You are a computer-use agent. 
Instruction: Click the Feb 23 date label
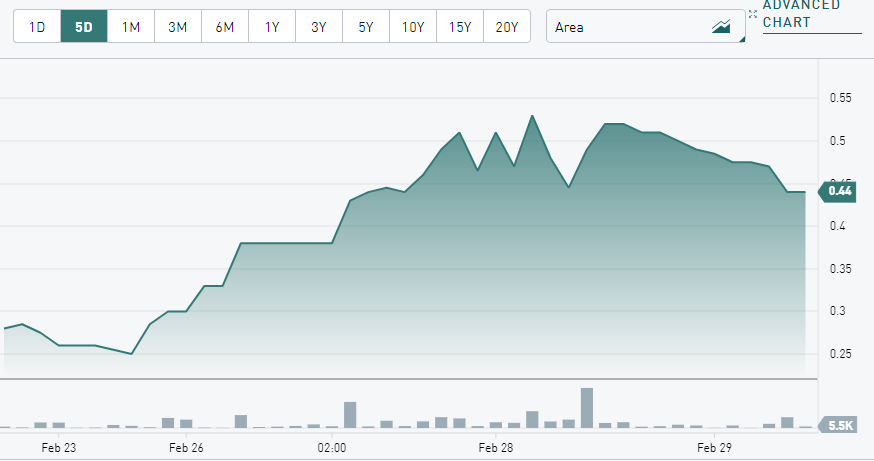coord(59,448)
